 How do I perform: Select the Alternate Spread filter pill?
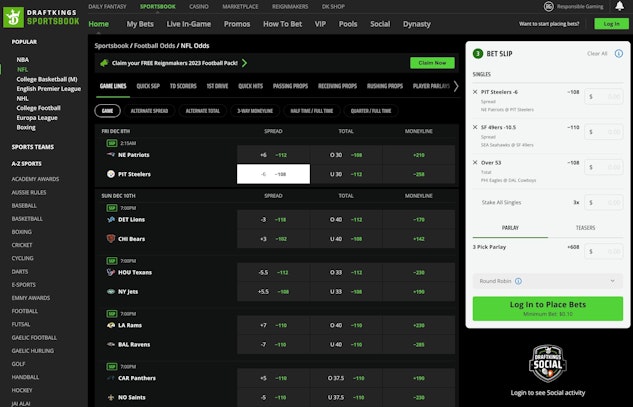tap(149, 111)
